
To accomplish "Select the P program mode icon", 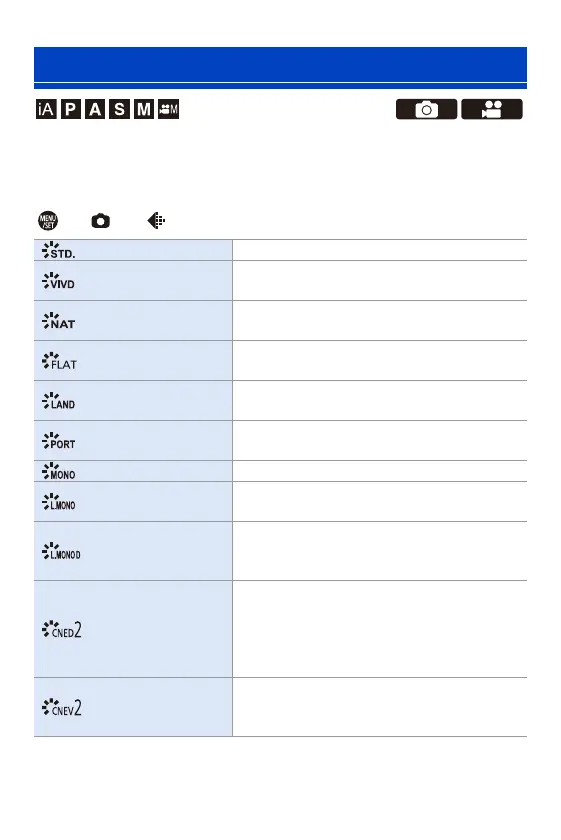I will (x=70, y=109).
